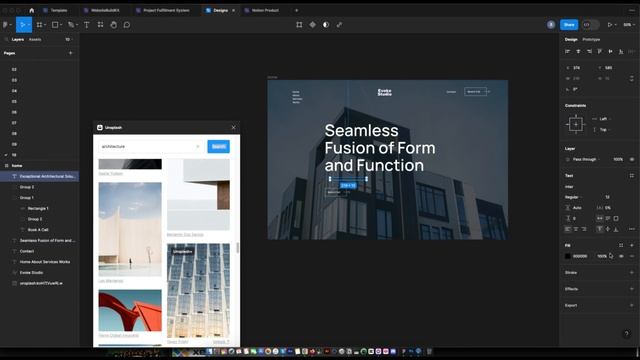Select the Comment tool

point(127,25)
